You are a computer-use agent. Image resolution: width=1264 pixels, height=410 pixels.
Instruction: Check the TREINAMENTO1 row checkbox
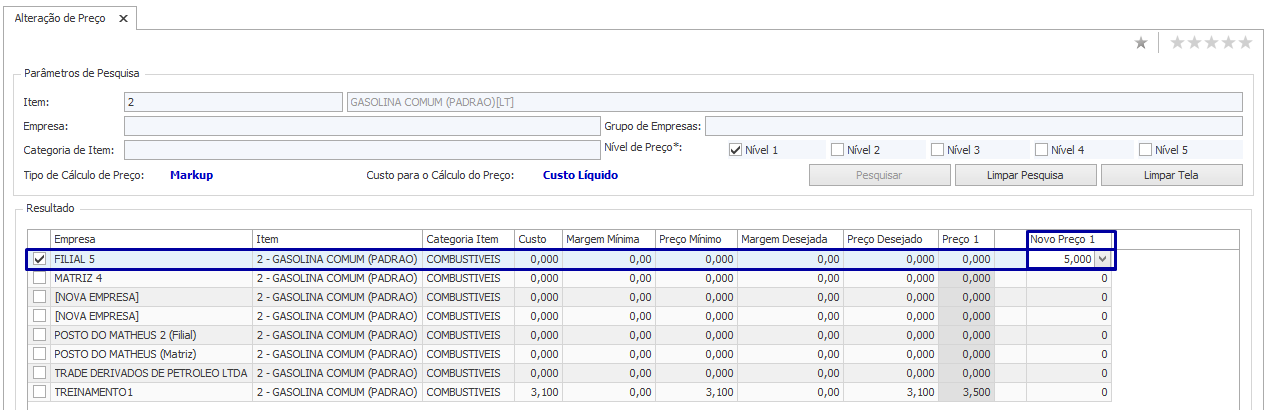(x=39, y=392)
